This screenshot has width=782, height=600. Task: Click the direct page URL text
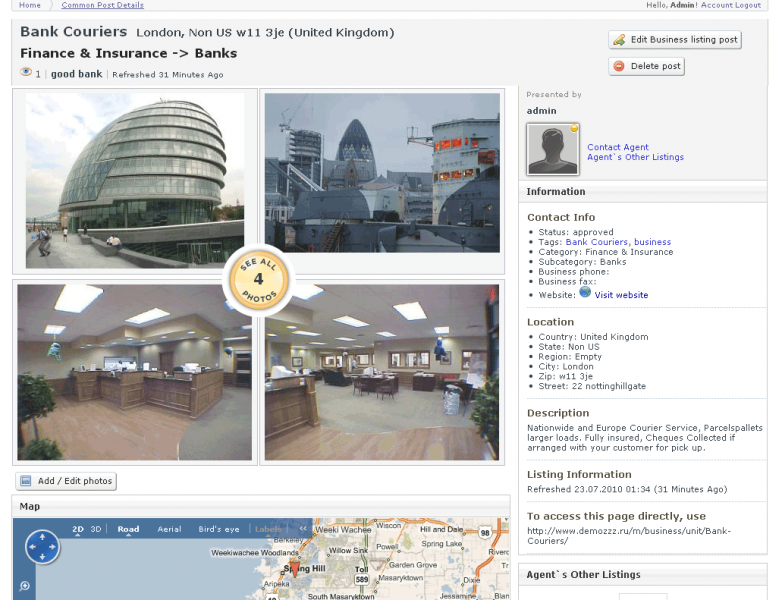629,536
